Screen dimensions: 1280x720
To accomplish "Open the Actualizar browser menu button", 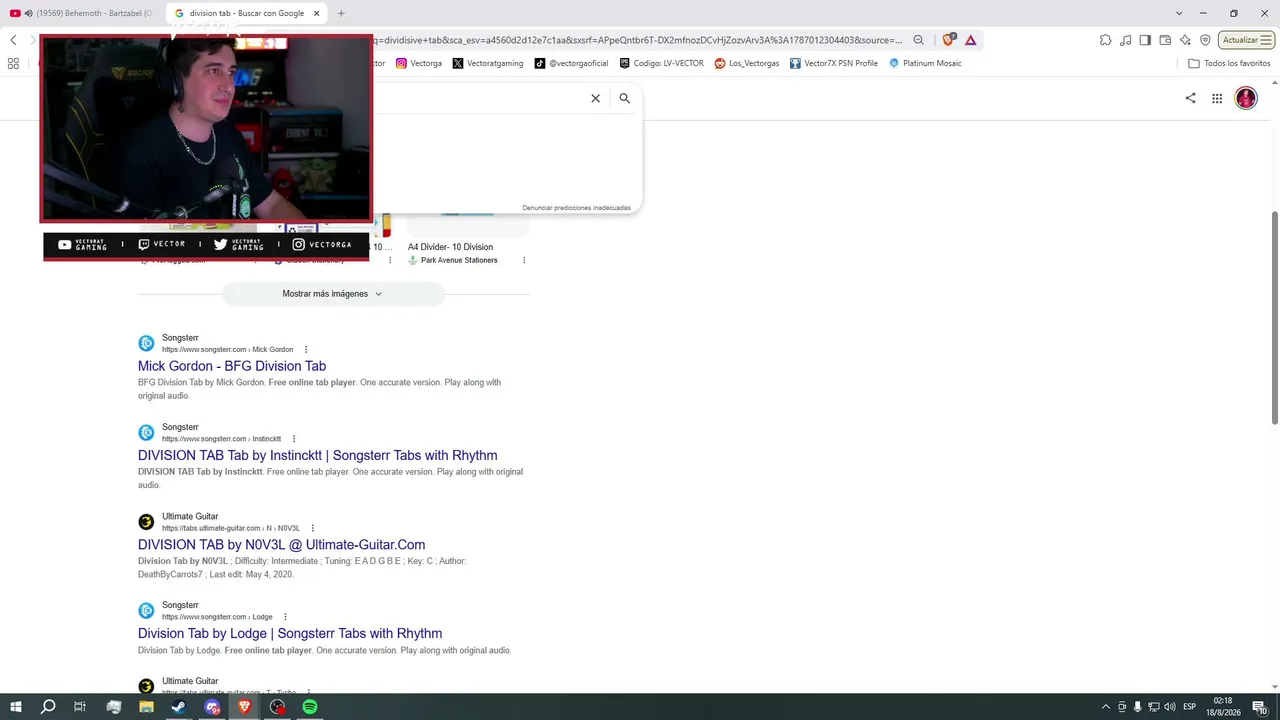I will click(x=1246, y=40).
